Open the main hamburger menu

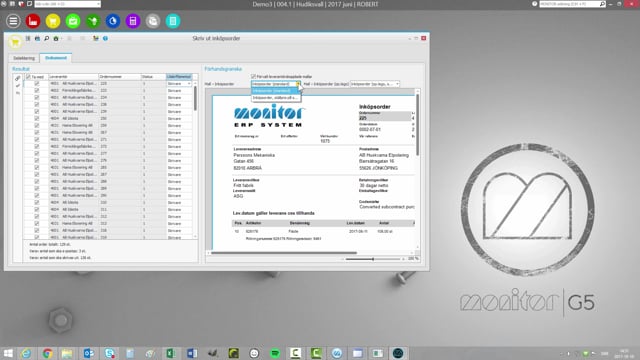(13, 21)
